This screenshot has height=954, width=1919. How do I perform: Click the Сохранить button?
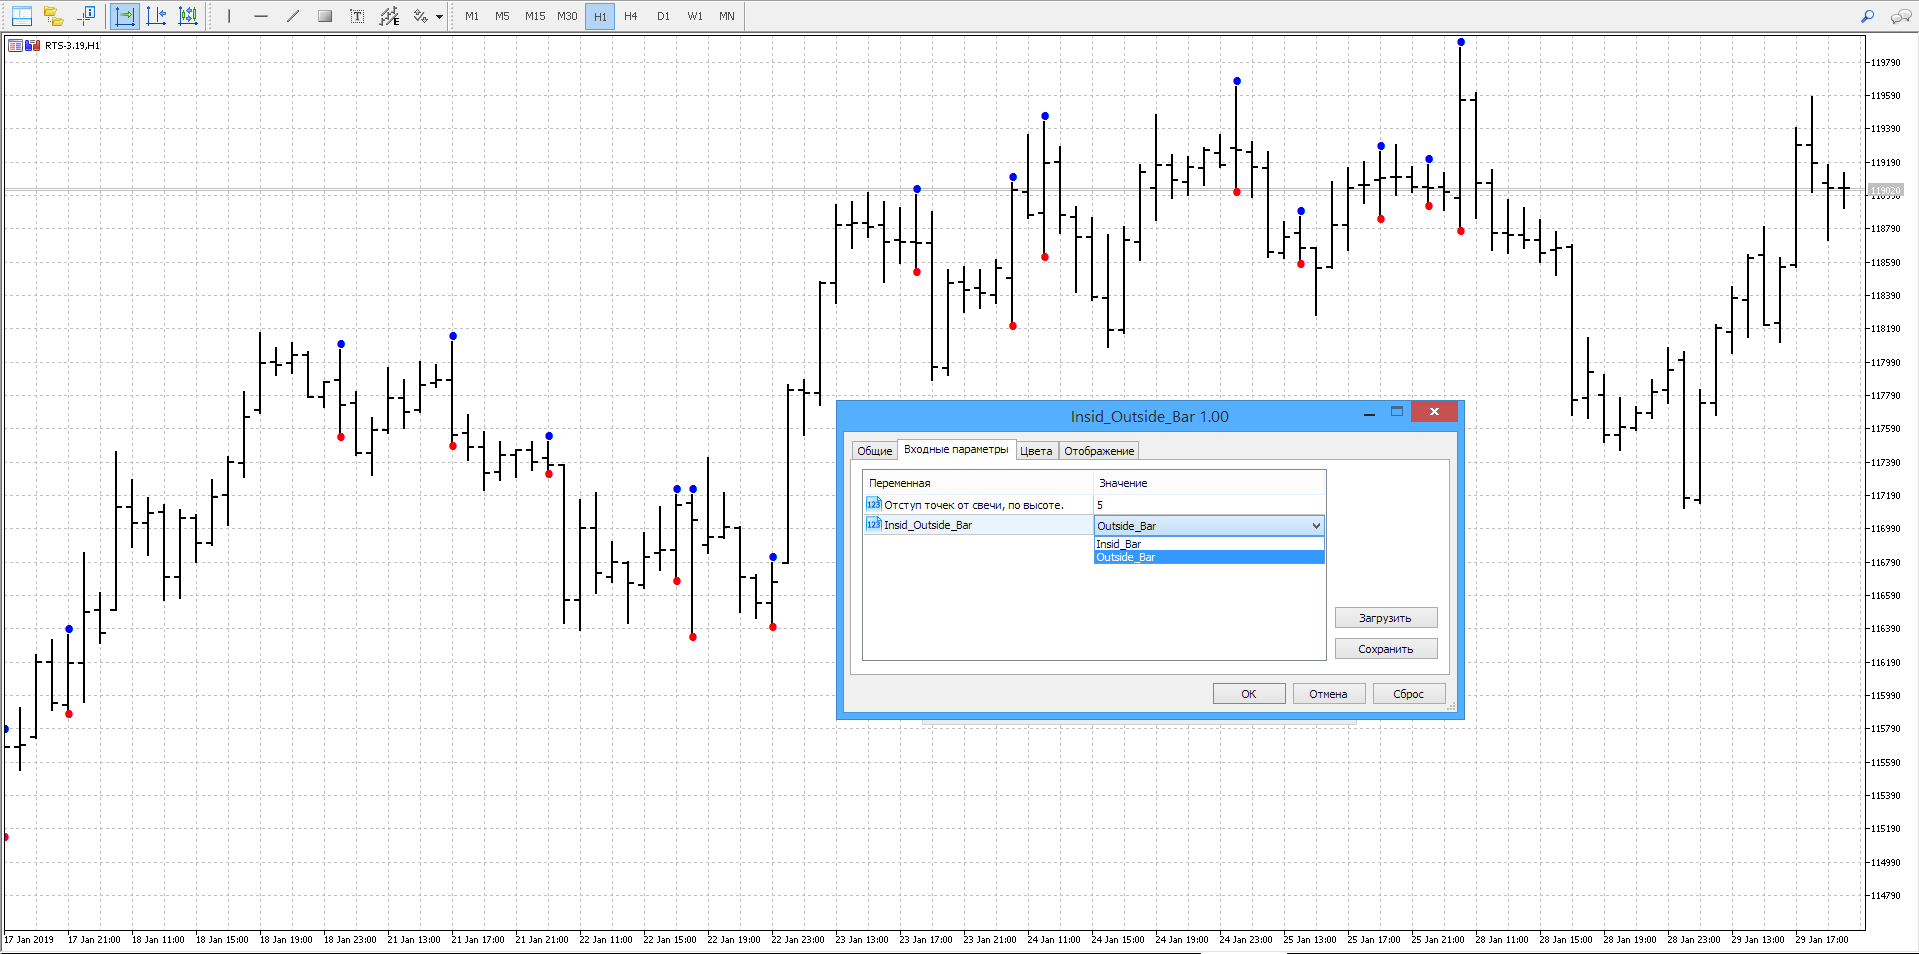(x=1386, y=649)
